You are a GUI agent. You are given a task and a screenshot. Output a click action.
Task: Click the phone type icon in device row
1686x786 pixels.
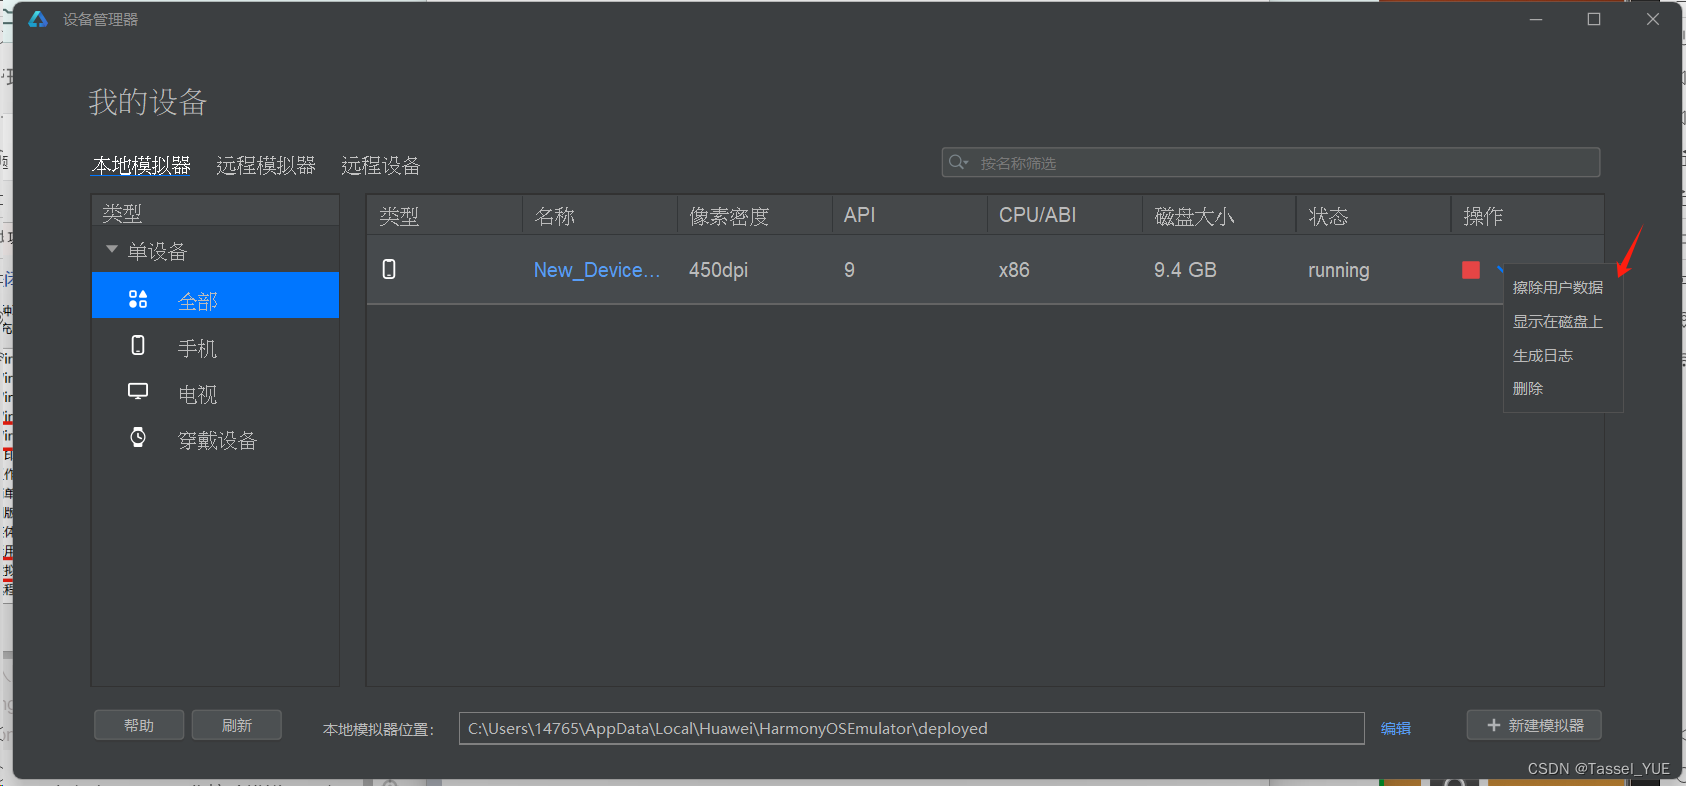tap(389, 269)
